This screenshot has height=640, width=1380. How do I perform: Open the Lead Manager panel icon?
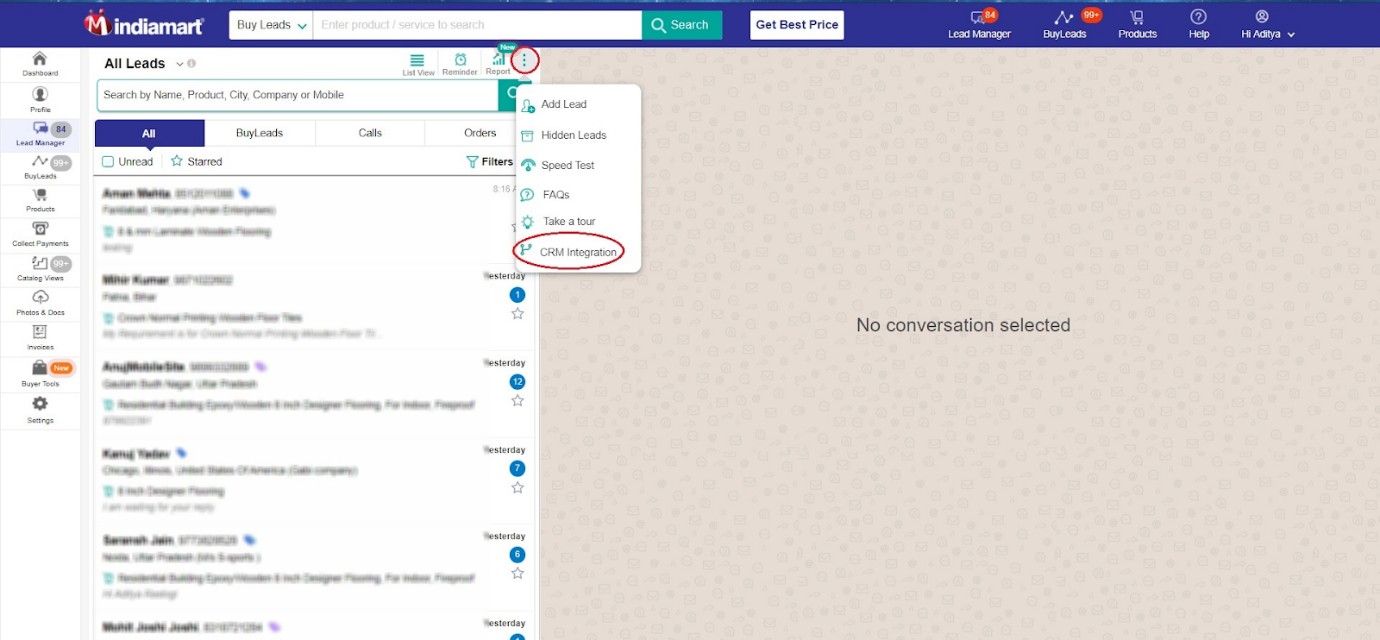click(x=39, y=130)
